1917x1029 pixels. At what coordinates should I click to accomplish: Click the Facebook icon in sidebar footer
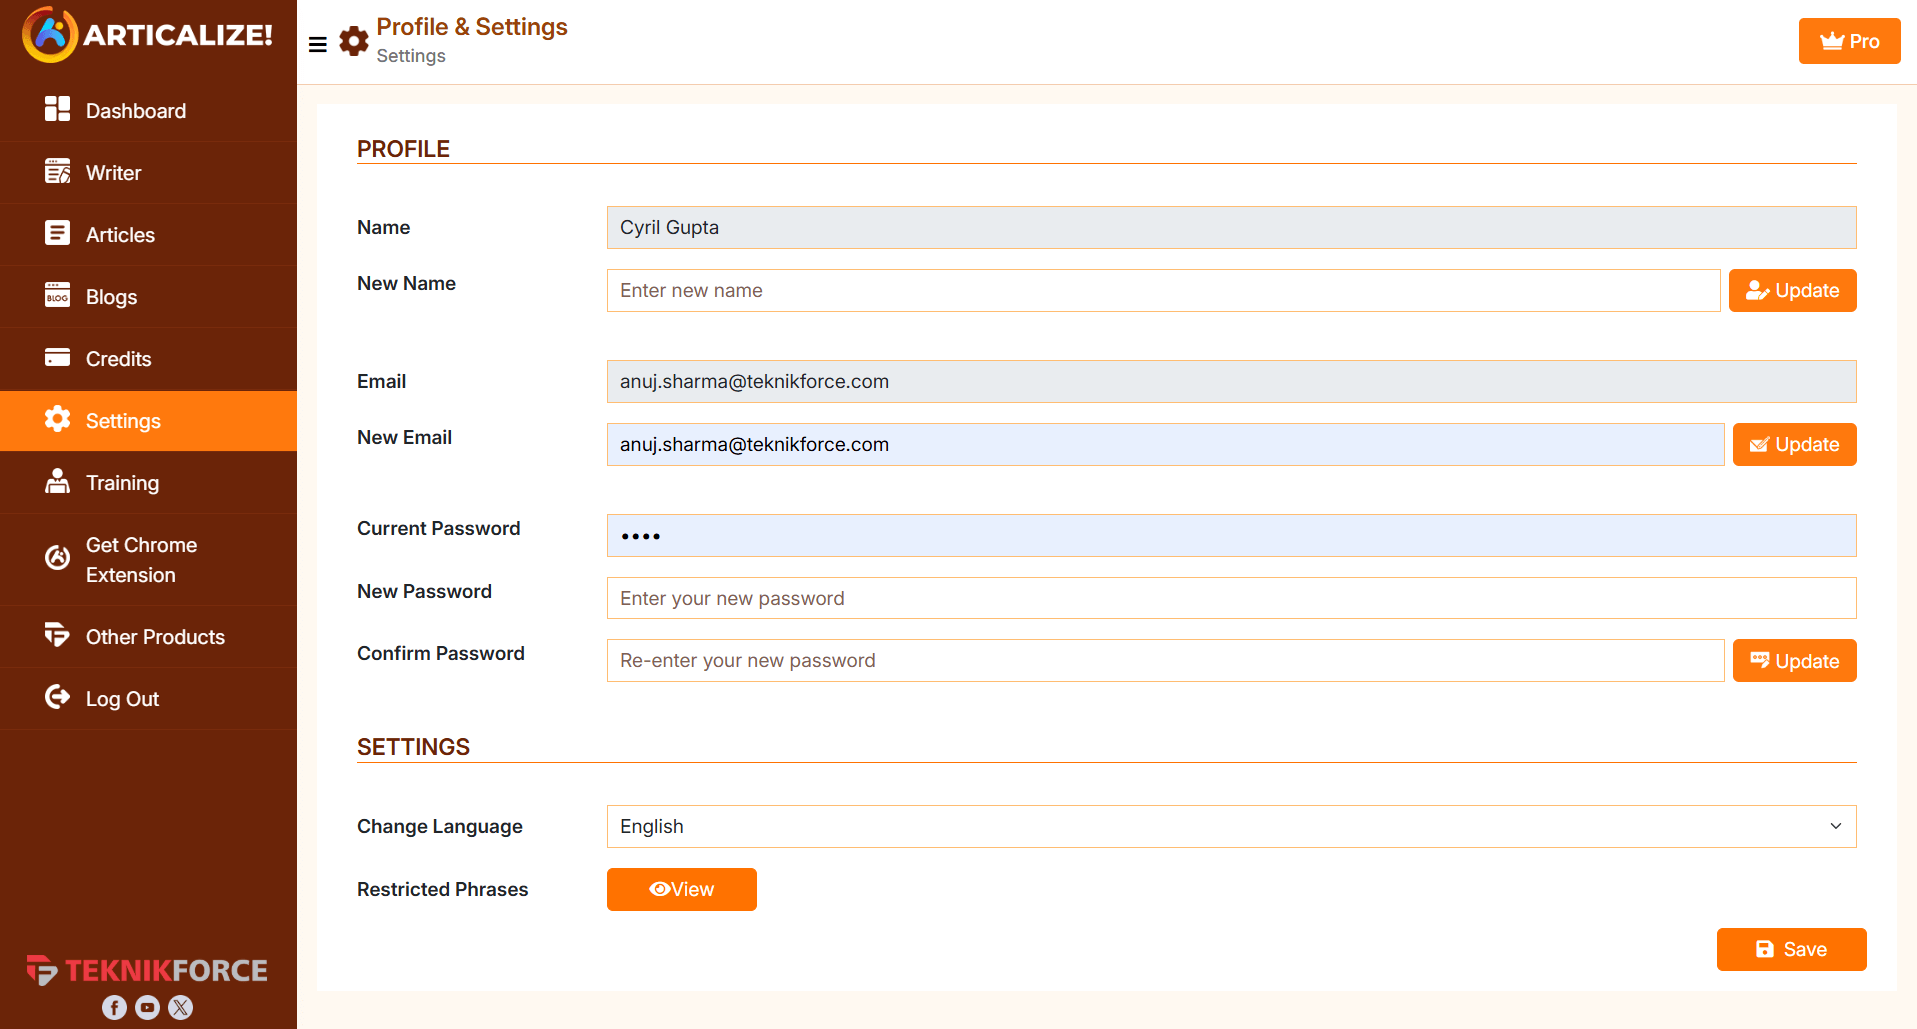tap(115, 1007)
